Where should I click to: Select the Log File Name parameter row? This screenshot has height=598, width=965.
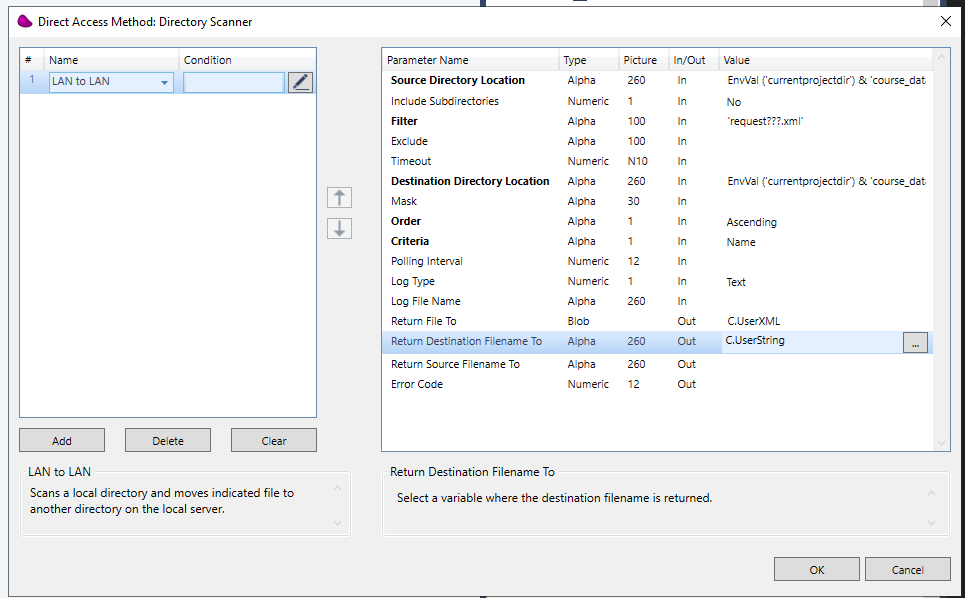657,301
